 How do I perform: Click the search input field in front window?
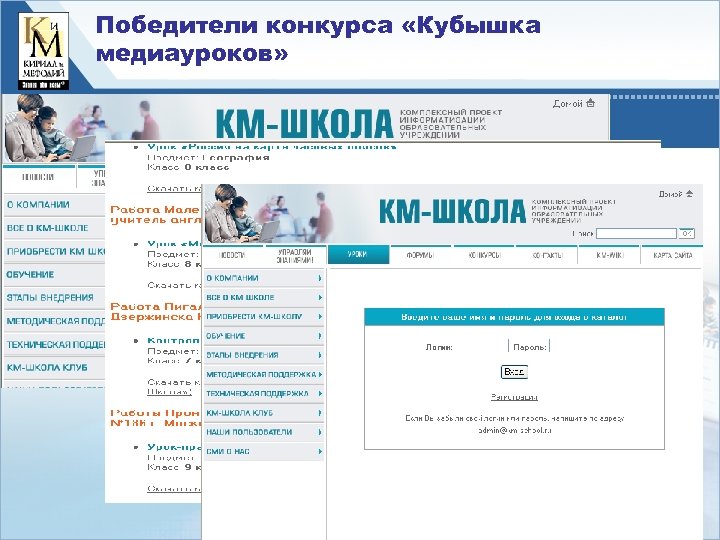636,234
